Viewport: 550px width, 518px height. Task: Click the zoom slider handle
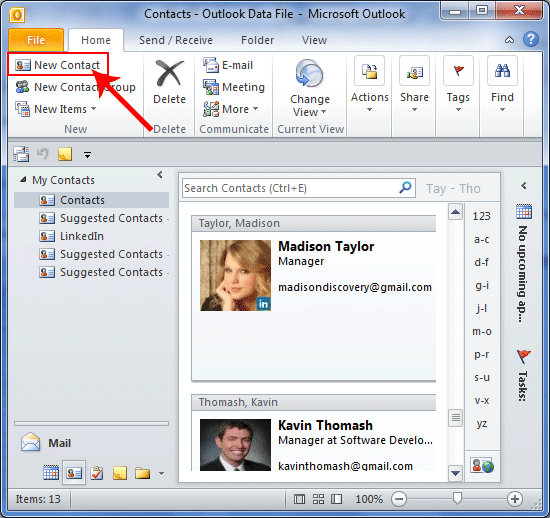[x=457, y=498]
